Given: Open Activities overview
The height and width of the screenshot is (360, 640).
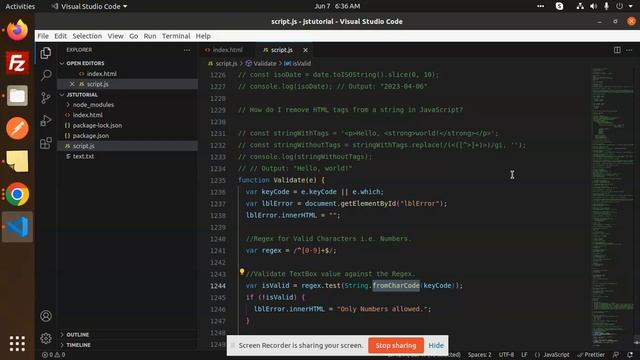Looking at the screenshot, I should coord(20,6).
